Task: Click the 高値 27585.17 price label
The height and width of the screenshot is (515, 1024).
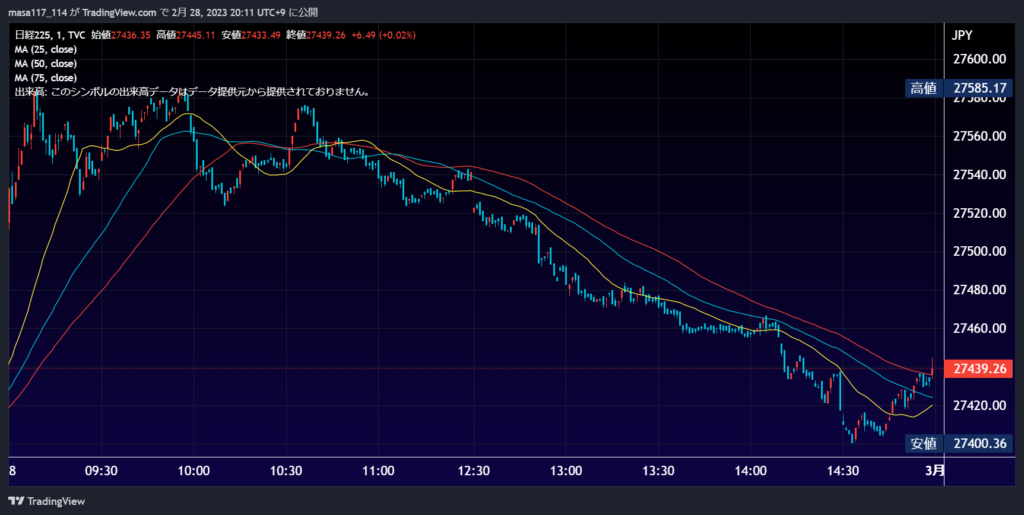Action: (959, 88)
